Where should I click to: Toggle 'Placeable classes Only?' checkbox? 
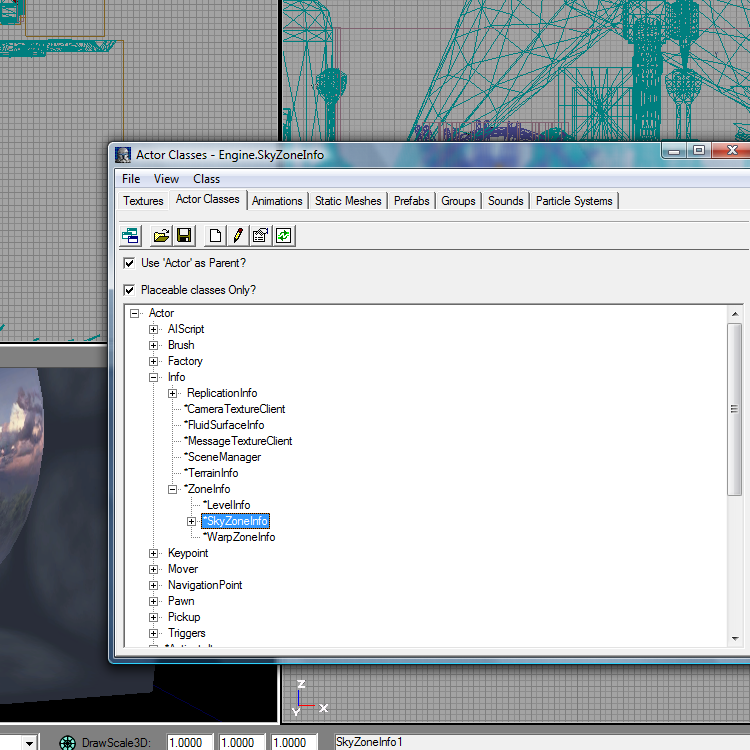[129, 290]
